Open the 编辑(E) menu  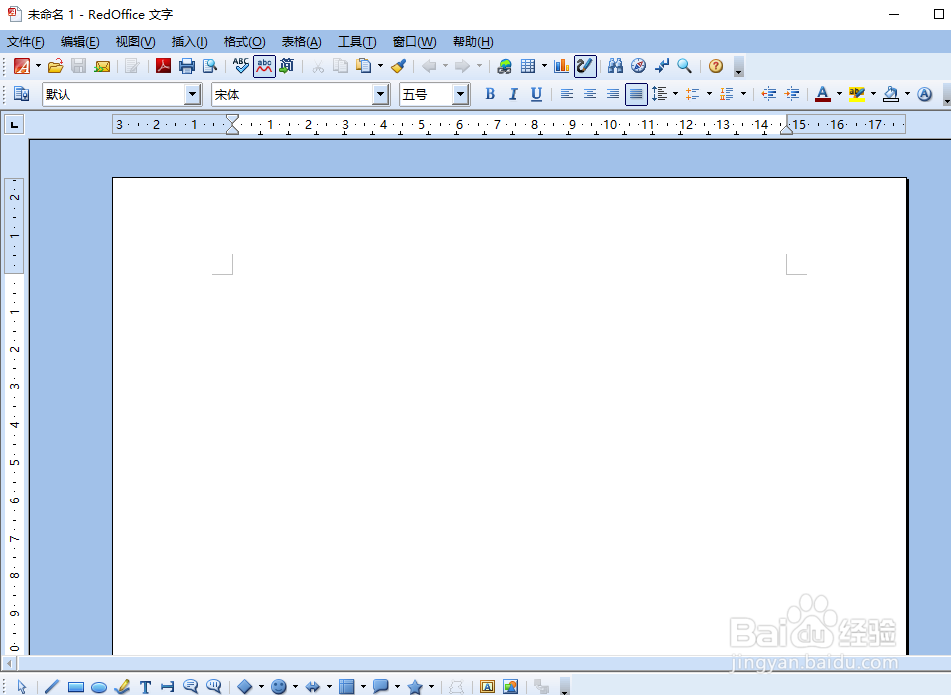click(x=80, y=42)
